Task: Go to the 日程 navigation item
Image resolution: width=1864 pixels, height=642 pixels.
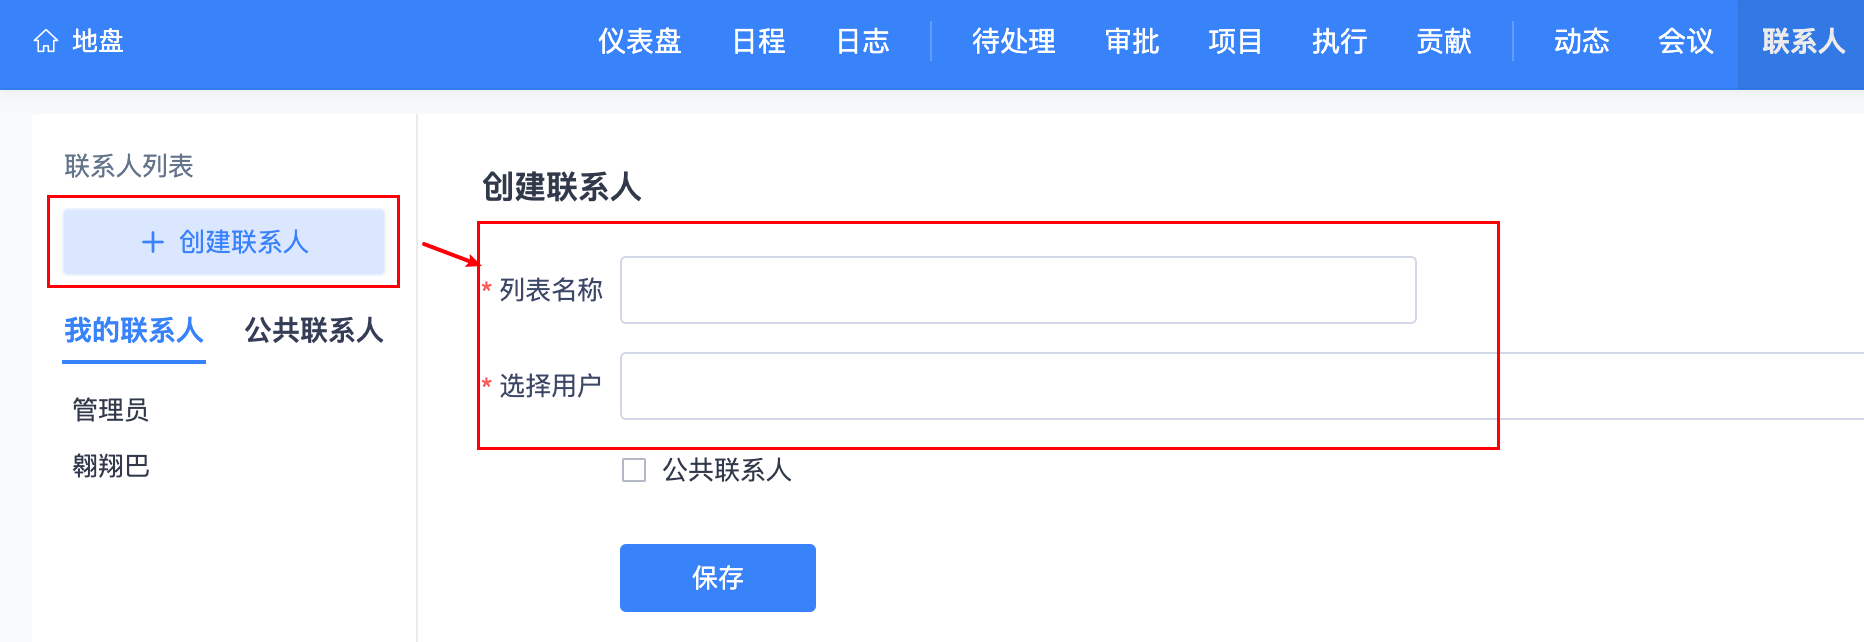Action: pyautogui.click(x=758, y=41)
